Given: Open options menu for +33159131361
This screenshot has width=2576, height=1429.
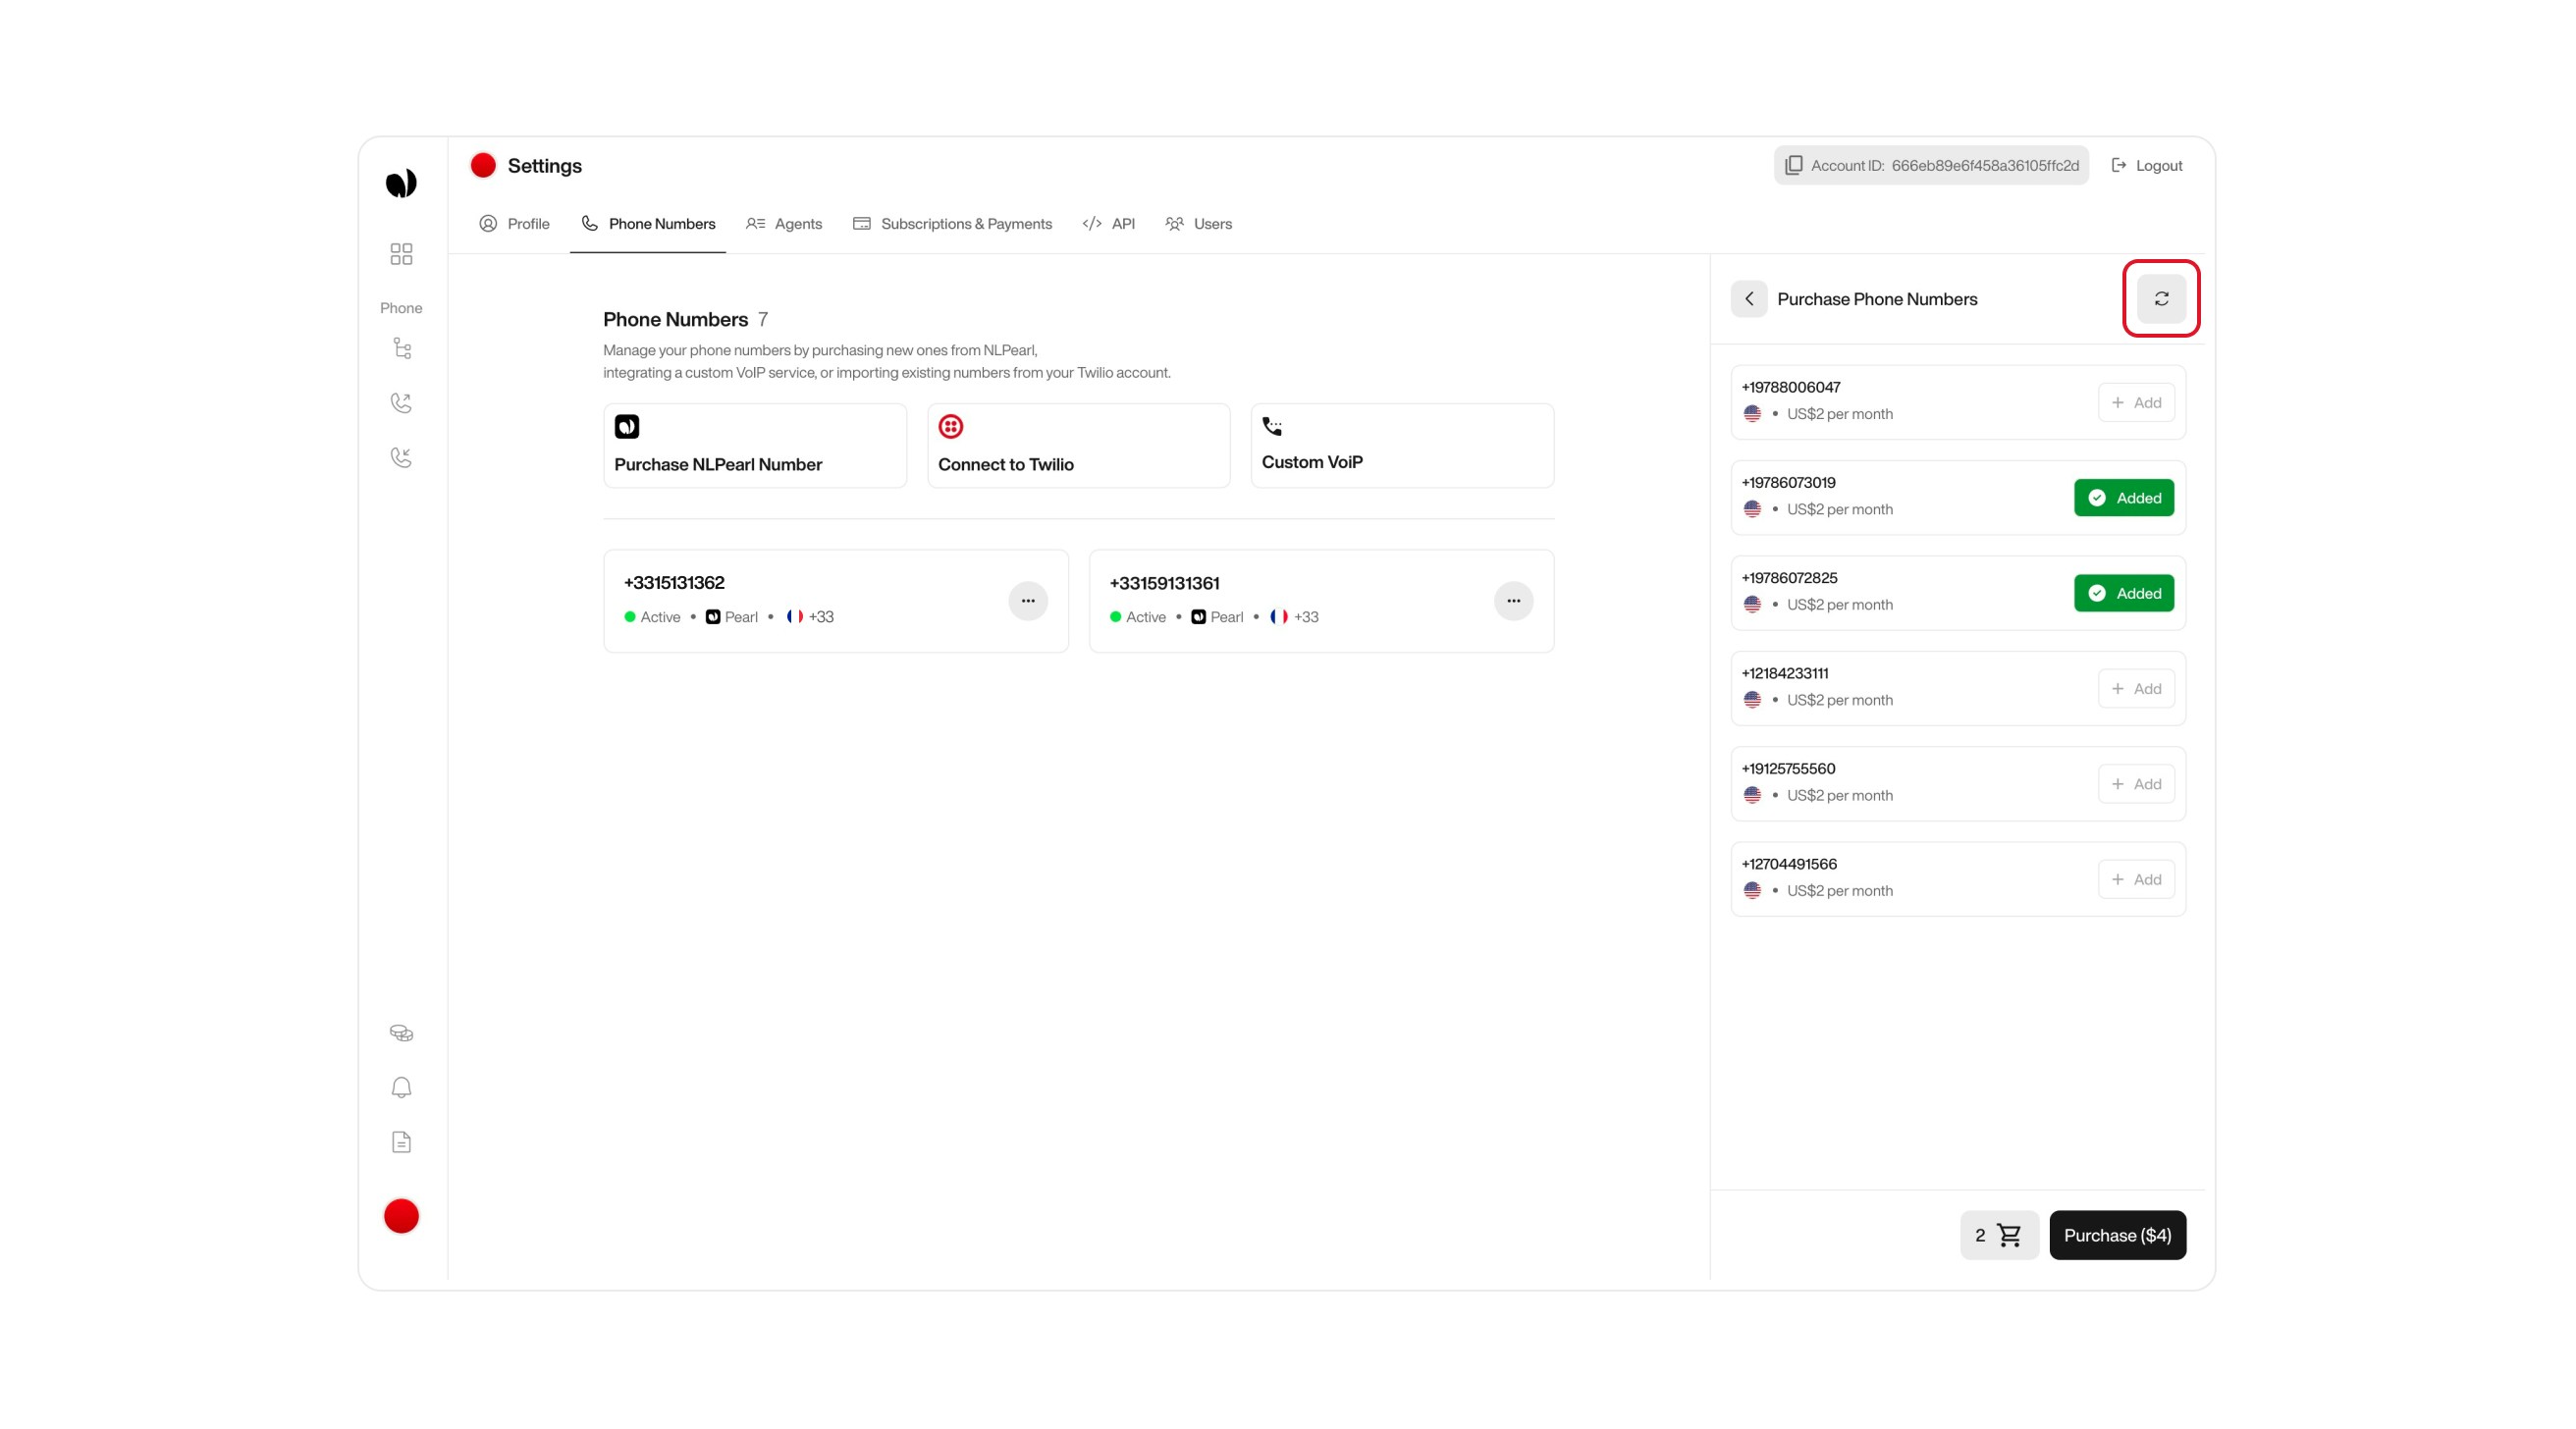Looking at the screenshot, I should [x=1514, y=600].
